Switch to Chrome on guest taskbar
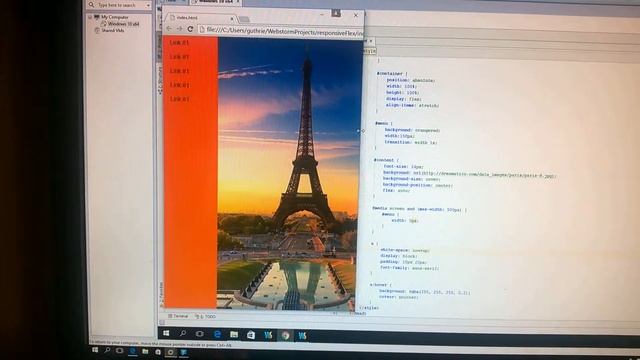Screen dimensions: 640x360 point(285,336)
